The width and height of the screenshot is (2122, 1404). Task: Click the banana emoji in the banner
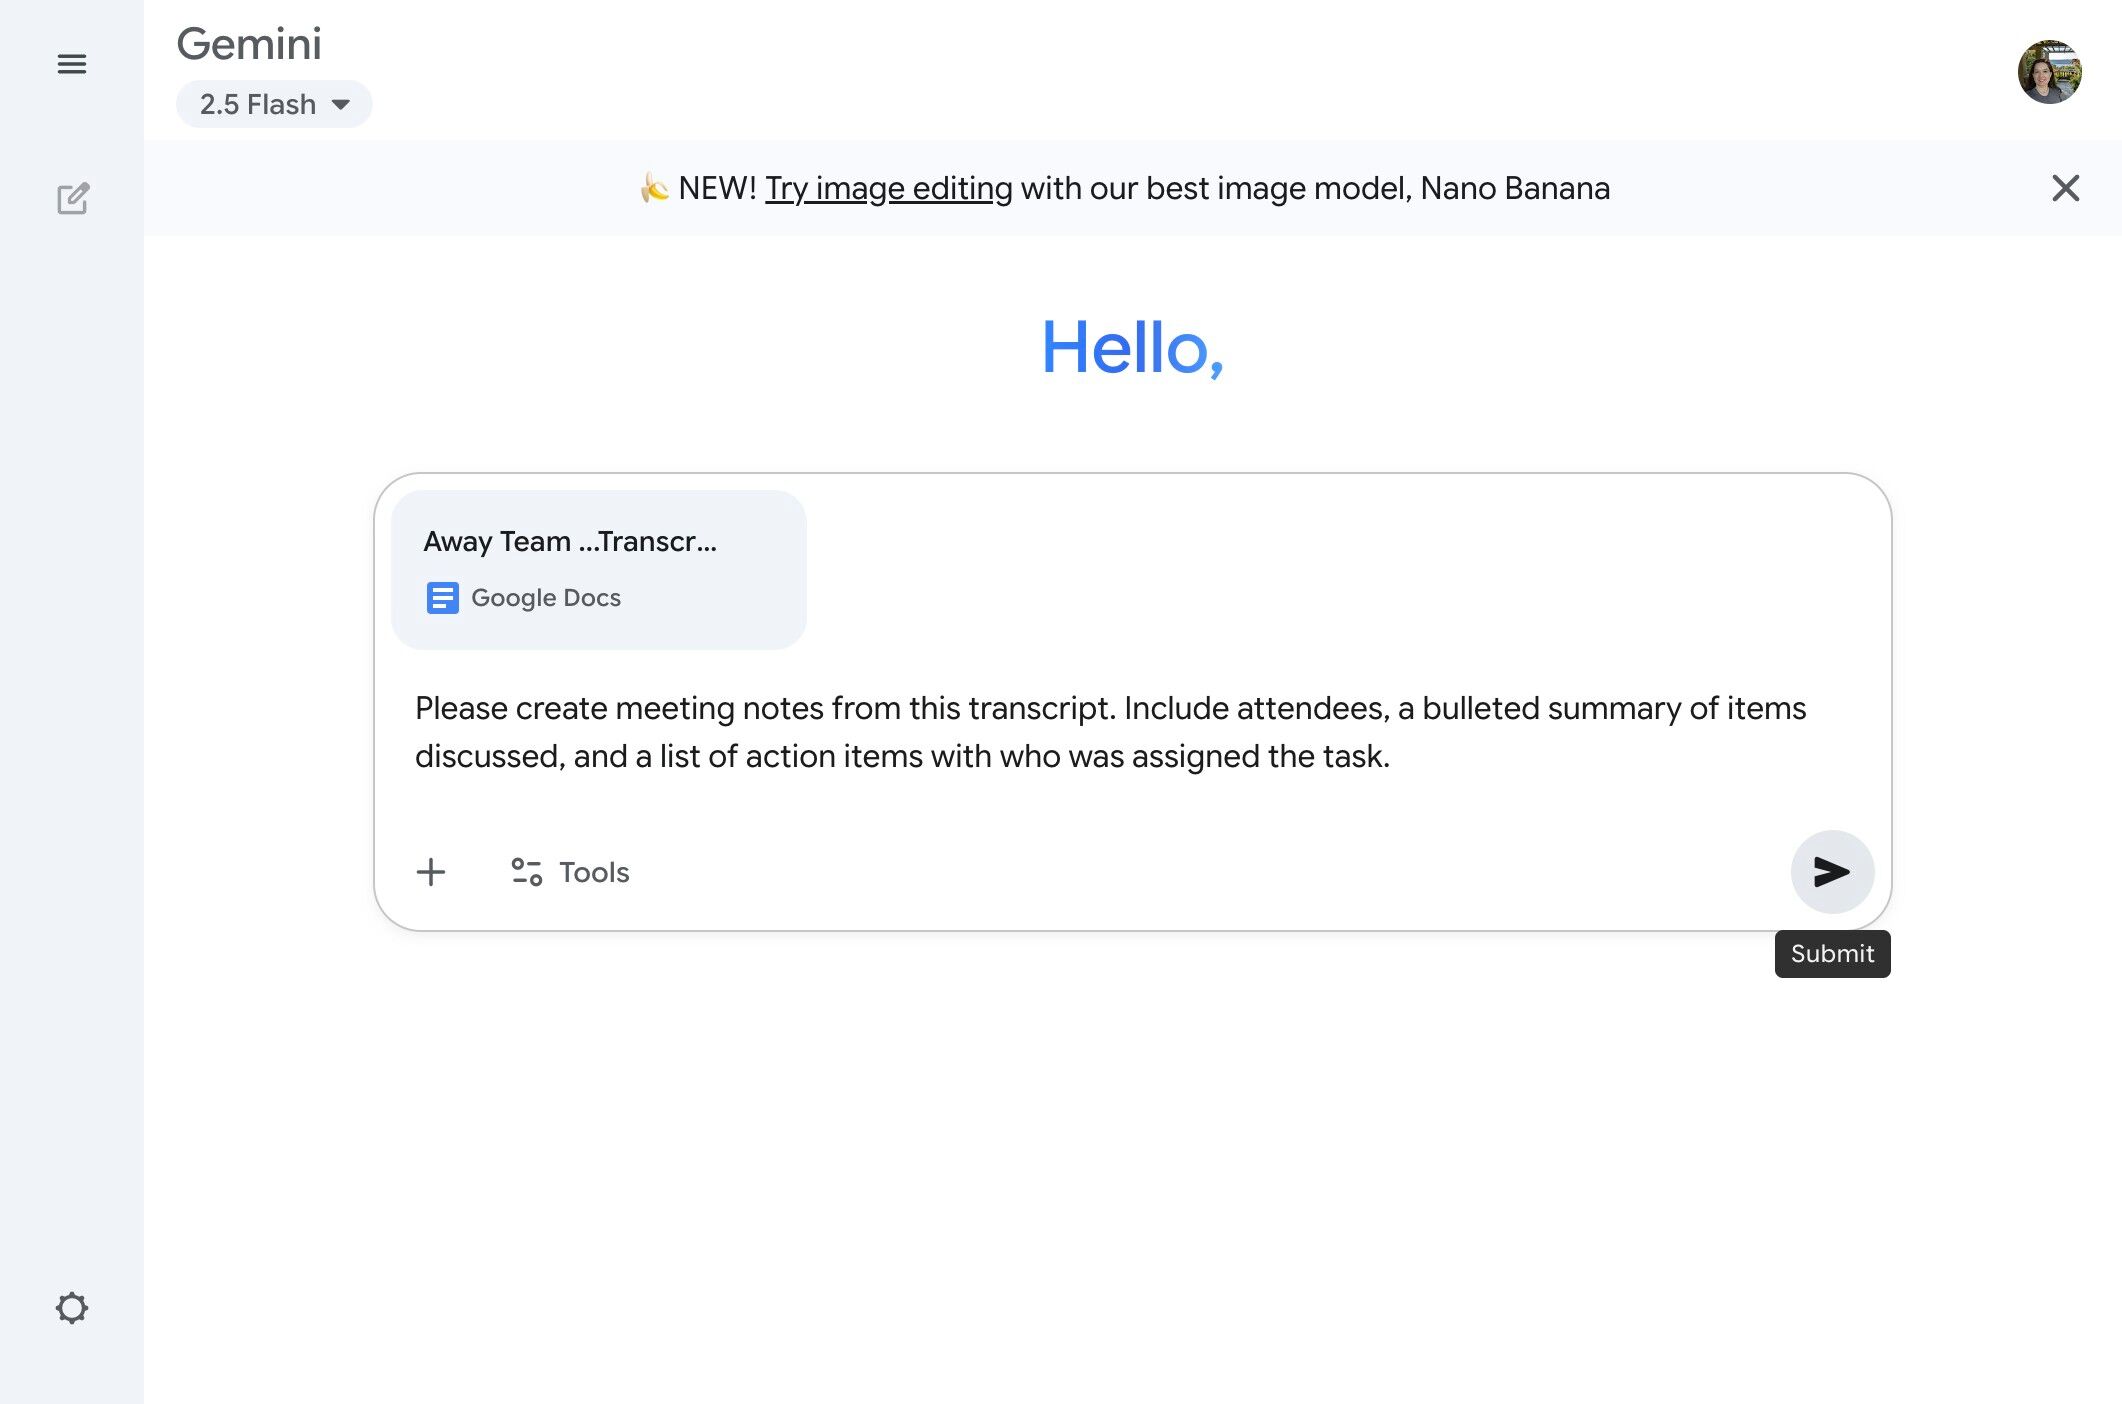(654, 187)
